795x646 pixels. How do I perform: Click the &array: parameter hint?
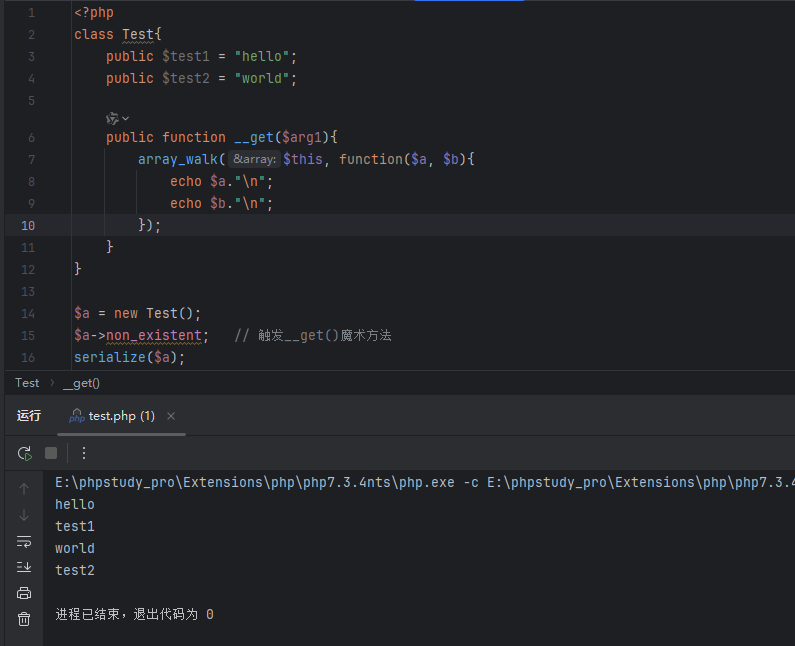tap(255, 159)
